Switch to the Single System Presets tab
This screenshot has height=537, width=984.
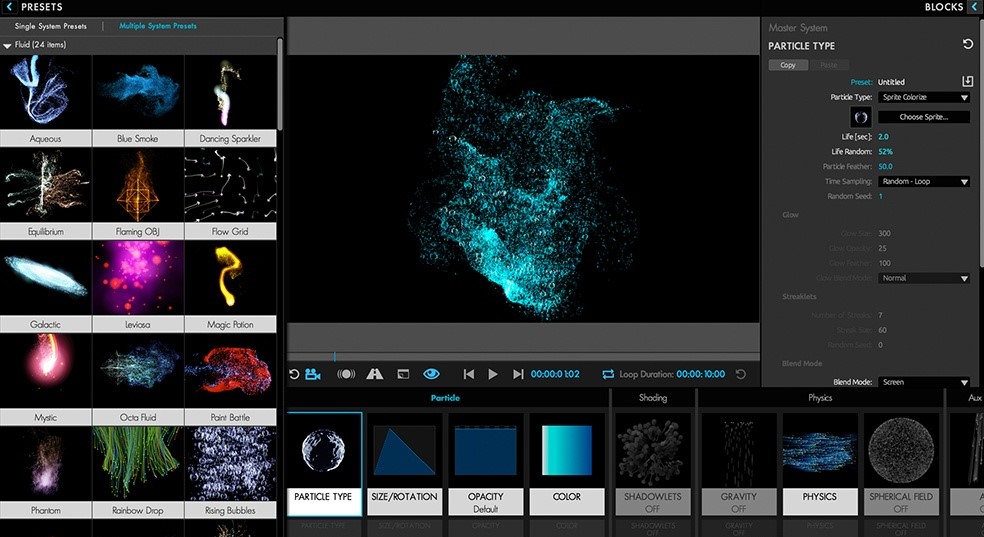coord(50,26)
